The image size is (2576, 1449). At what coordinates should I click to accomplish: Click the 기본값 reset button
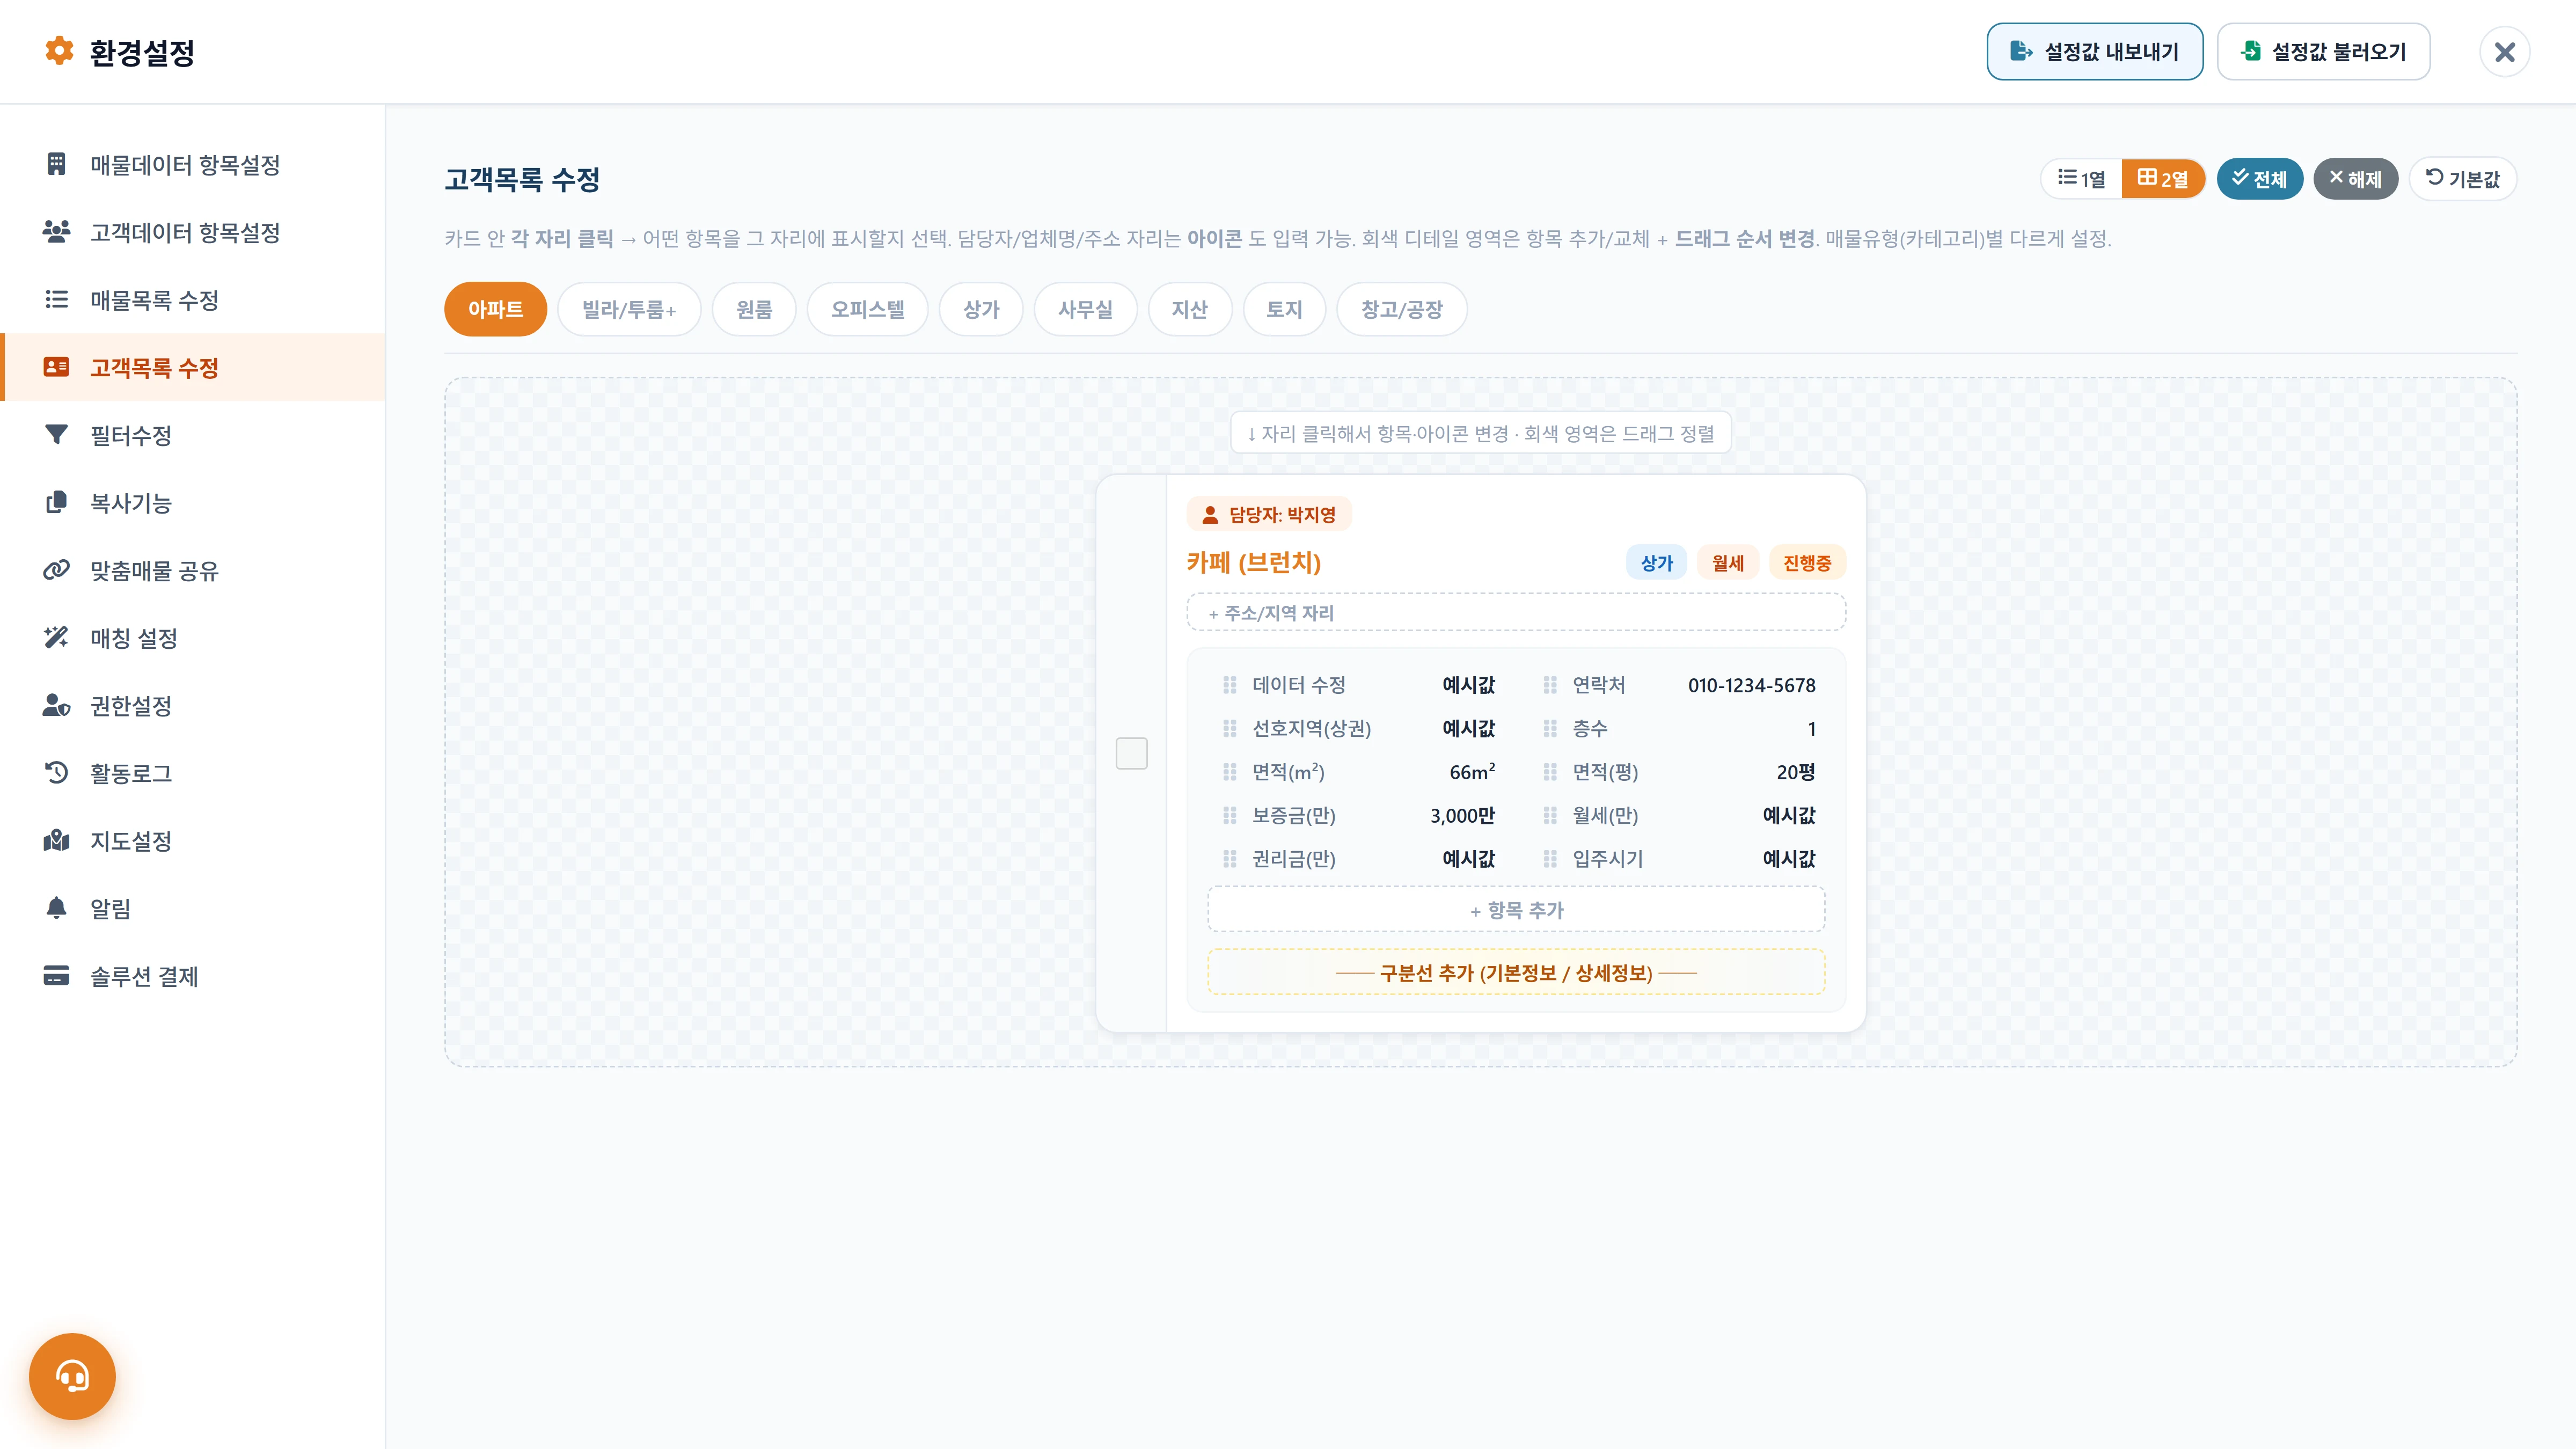(x=2462, y=179)
